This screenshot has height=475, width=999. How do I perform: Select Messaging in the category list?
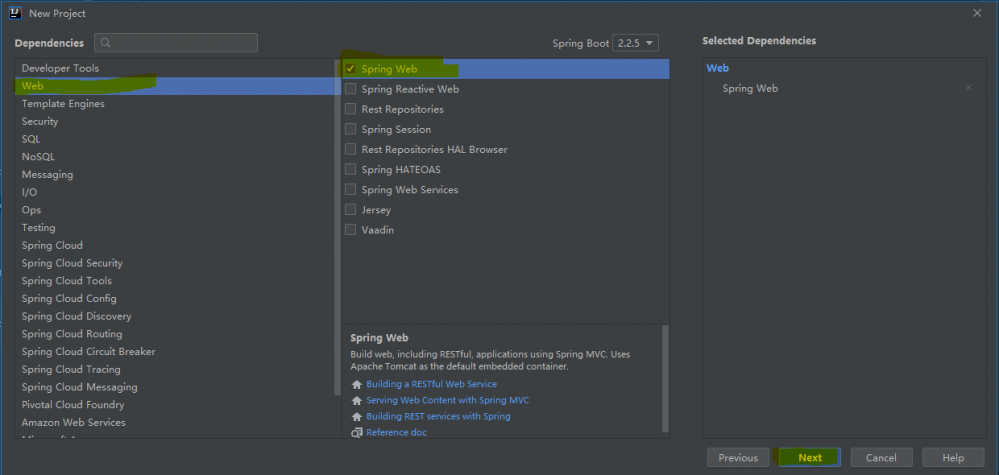[177, 174]
